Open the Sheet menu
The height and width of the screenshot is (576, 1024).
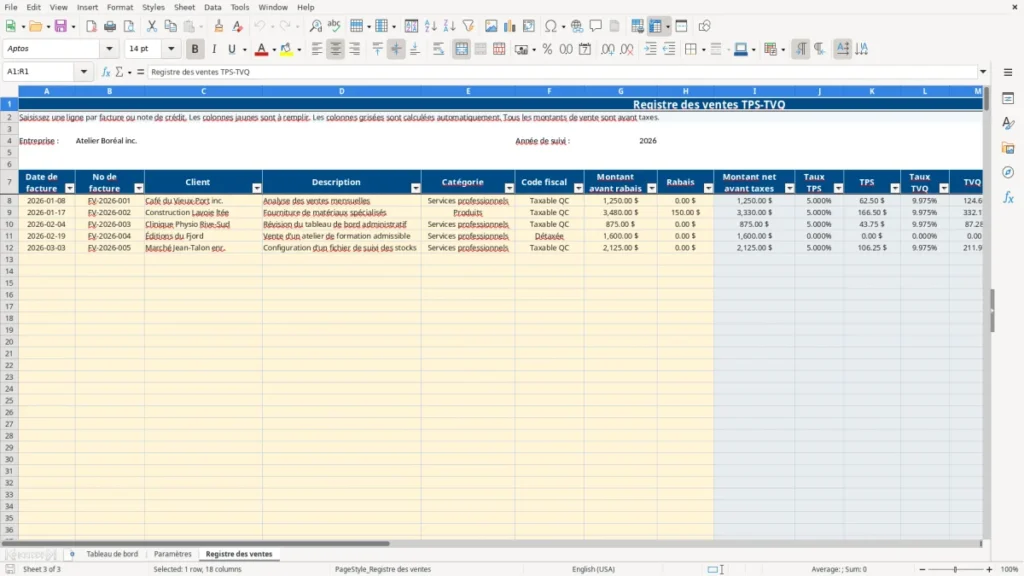184,7
